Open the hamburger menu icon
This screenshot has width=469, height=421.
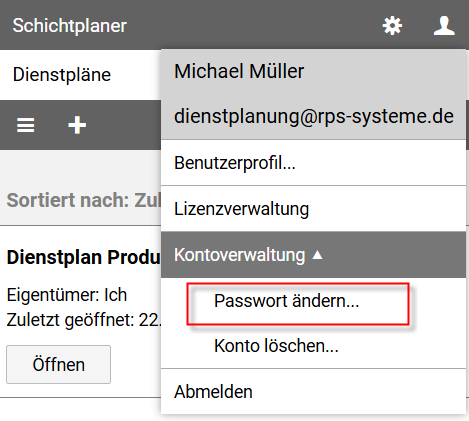point(26,125)
